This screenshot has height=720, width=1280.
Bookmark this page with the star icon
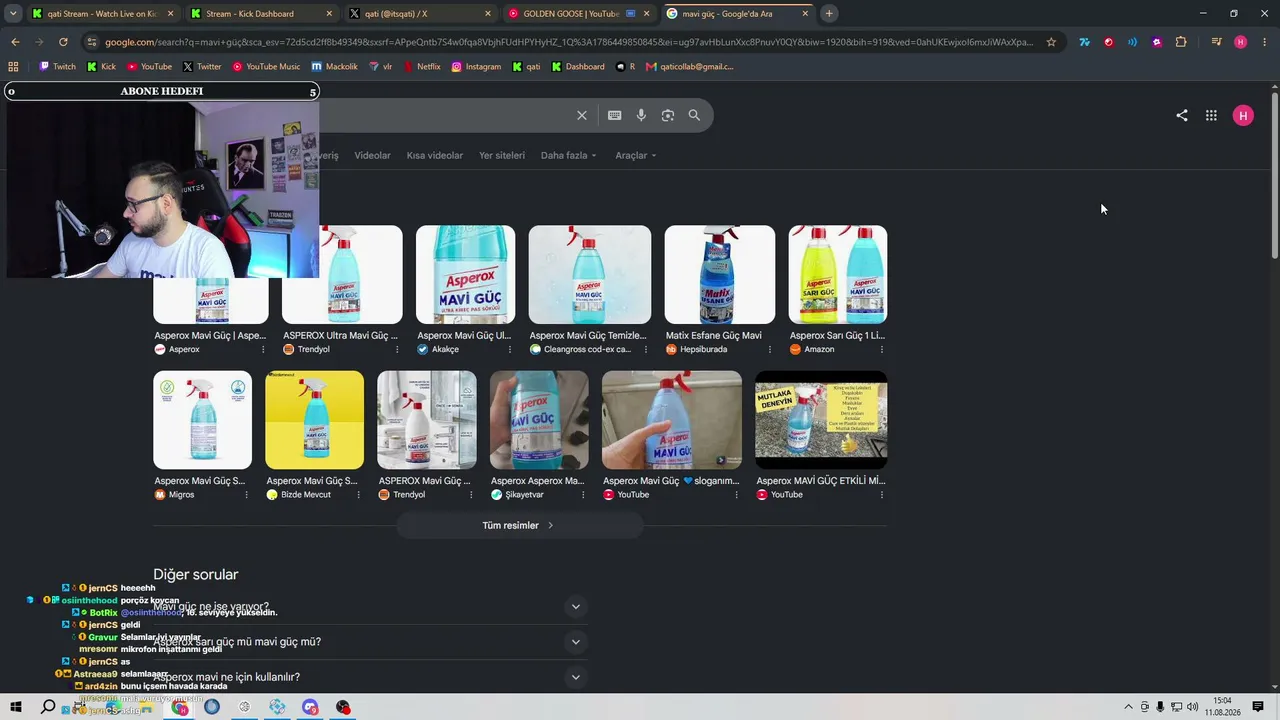point(1051,42)
